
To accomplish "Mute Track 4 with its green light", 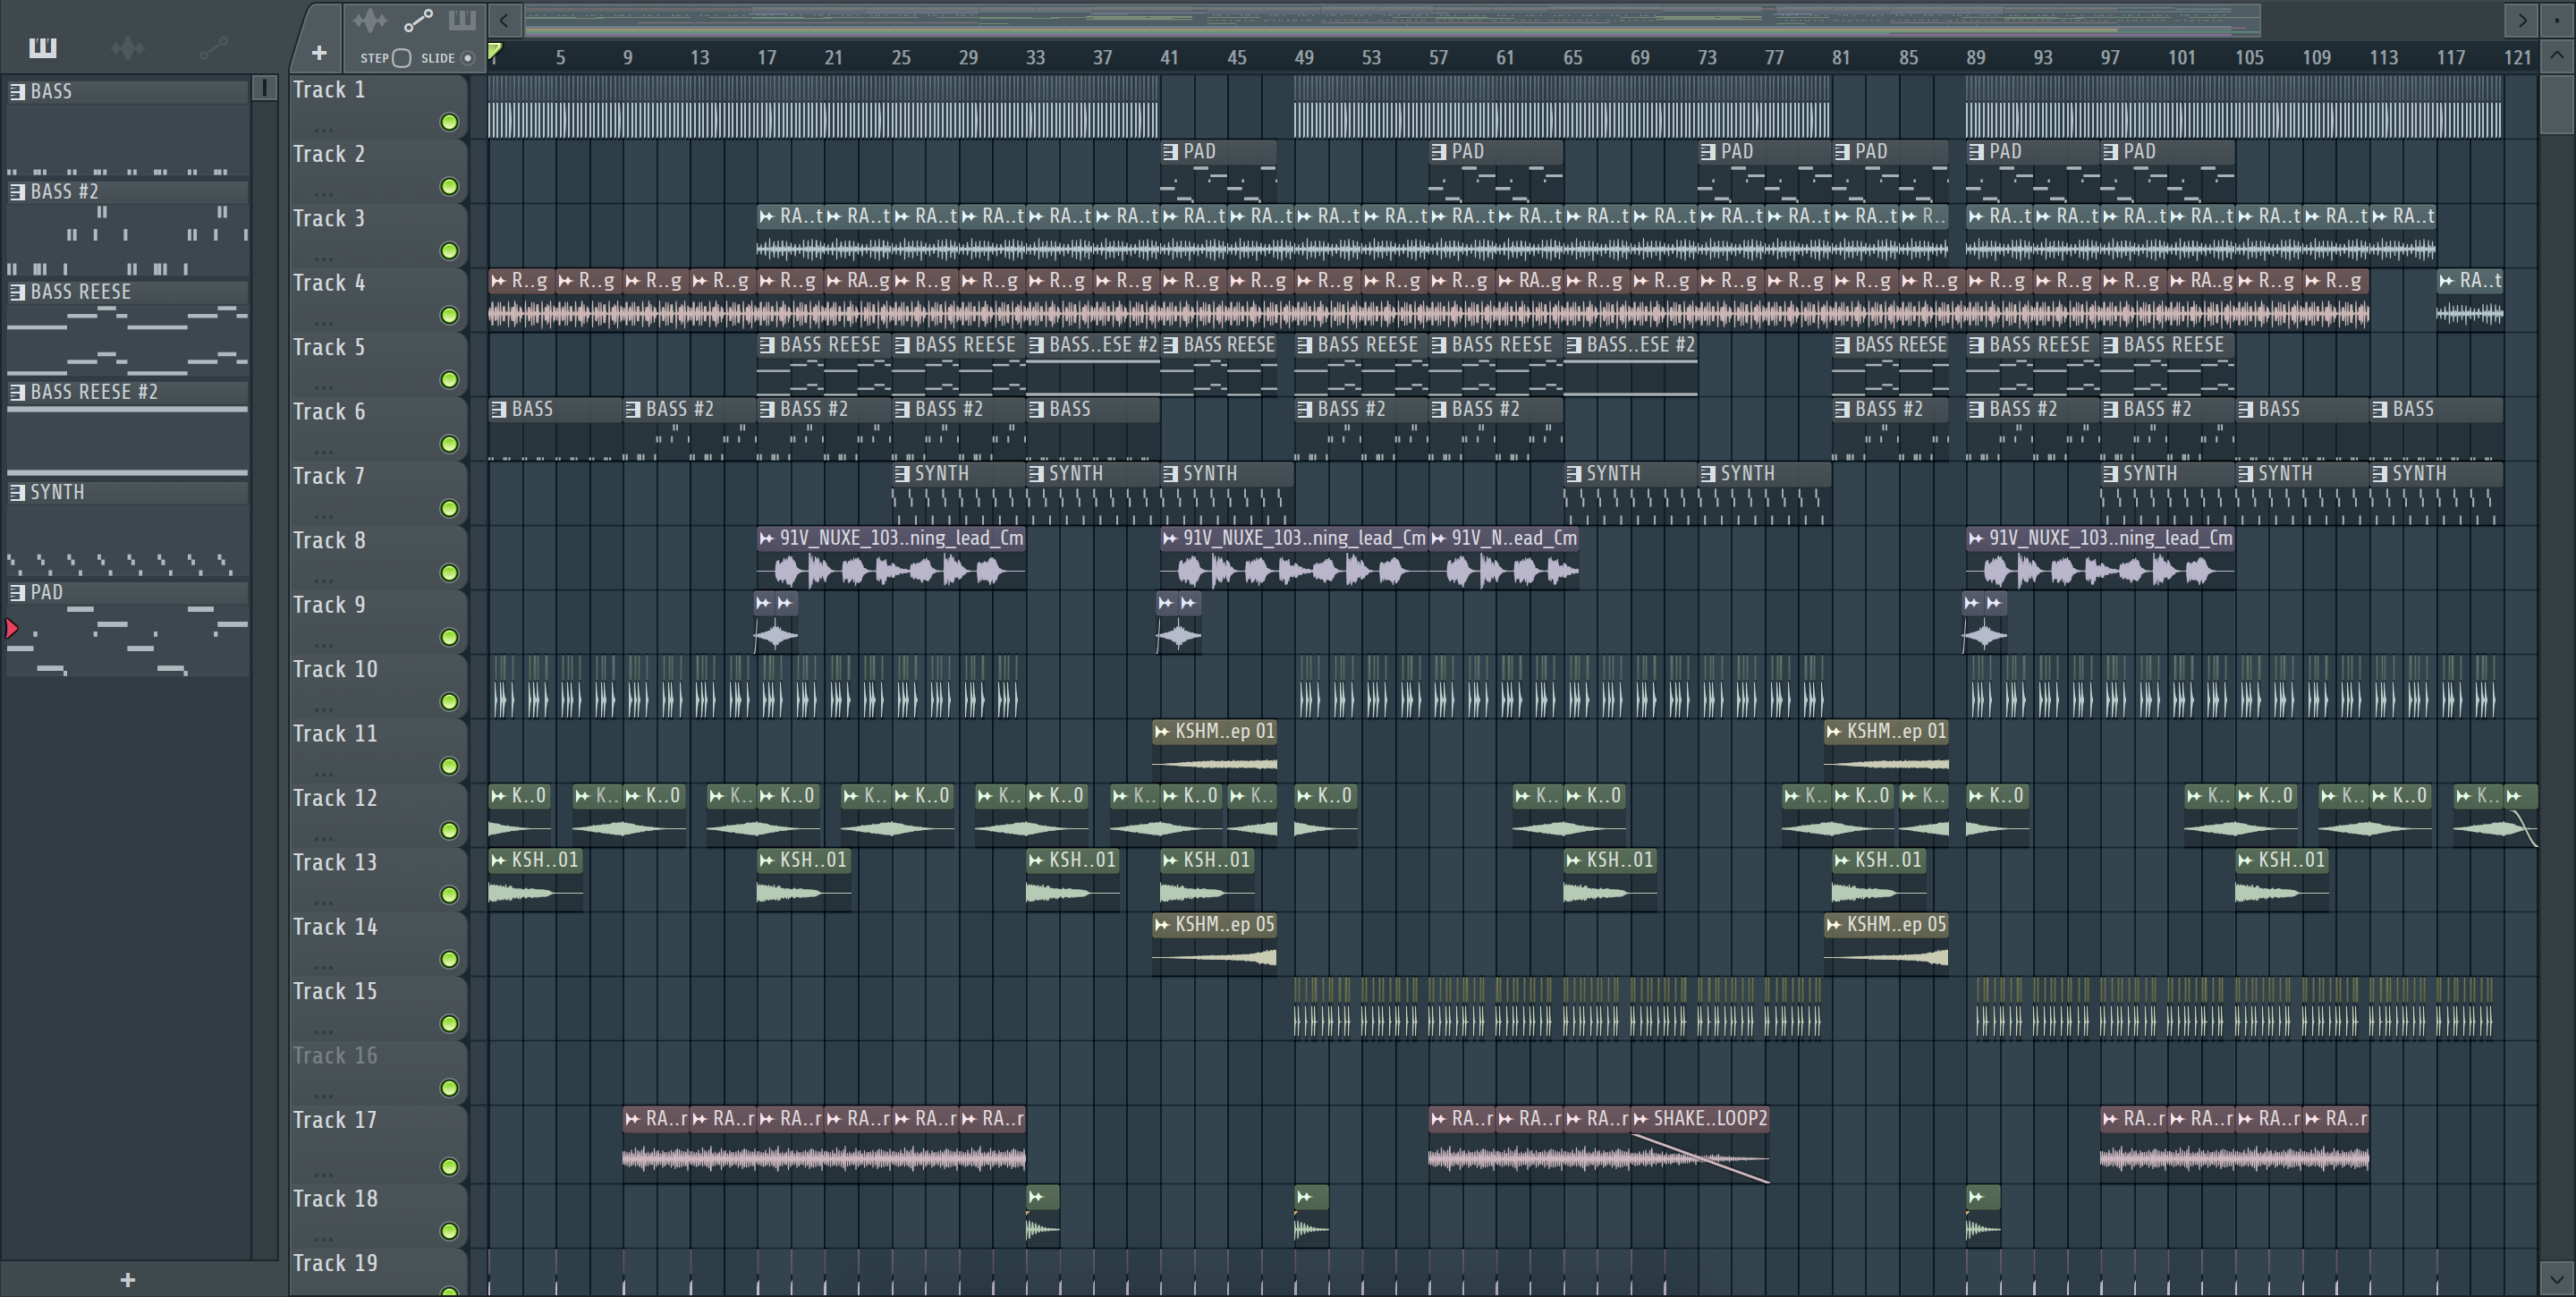I will pos(449,315).
